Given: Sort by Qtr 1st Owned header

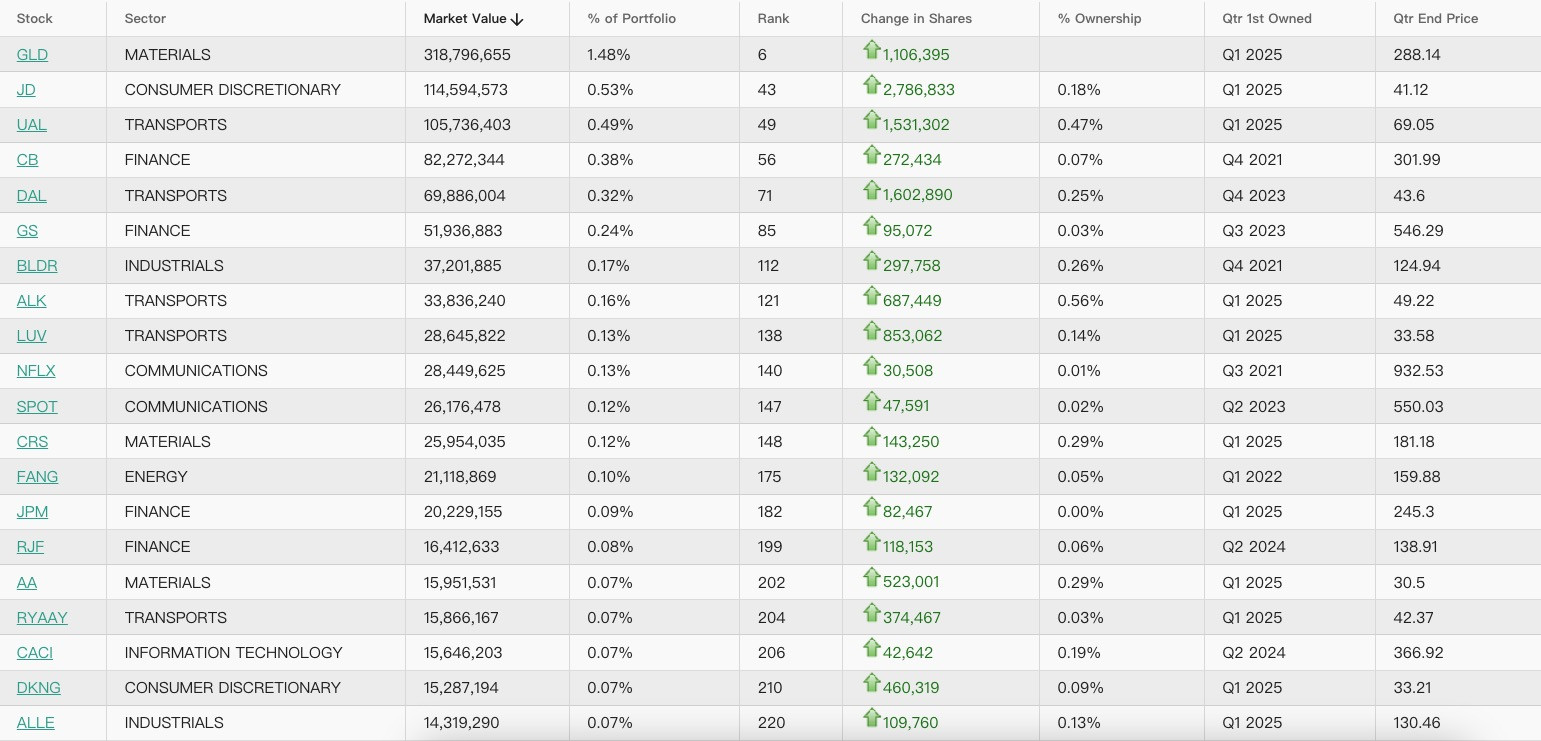Looking at the screenshot, I should [x=1267, y=19].
